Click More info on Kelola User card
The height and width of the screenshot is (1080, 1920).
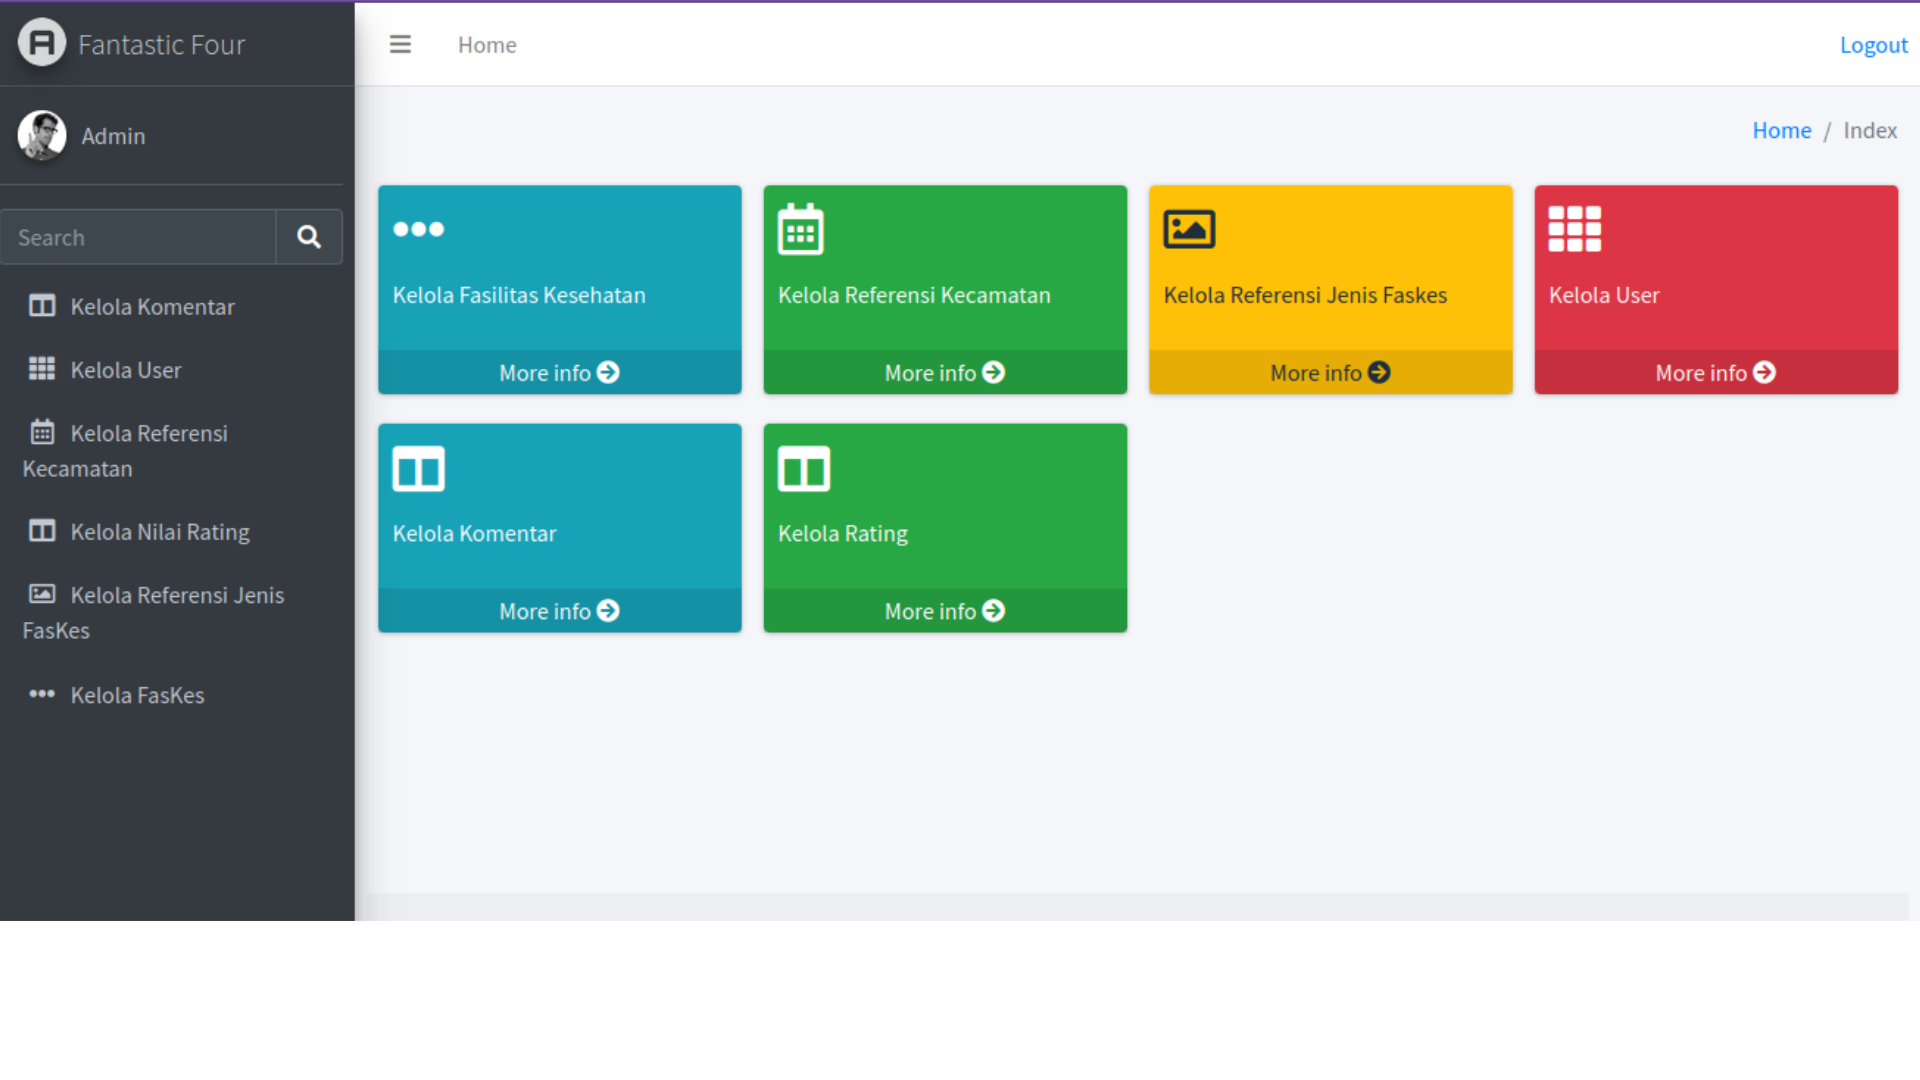coord(1715,373)
